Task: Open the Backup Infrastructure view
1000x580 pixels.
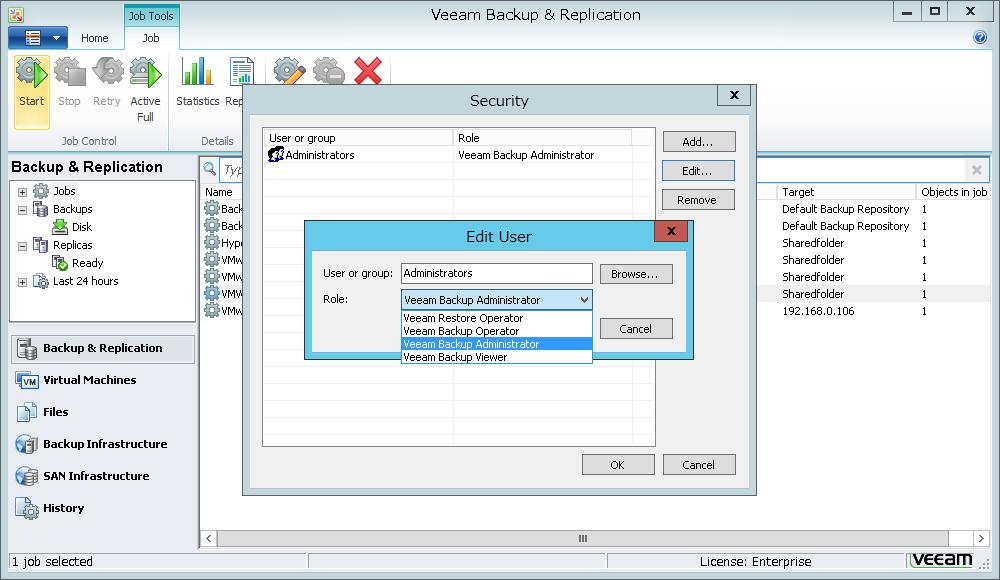Action: (103, 444)
